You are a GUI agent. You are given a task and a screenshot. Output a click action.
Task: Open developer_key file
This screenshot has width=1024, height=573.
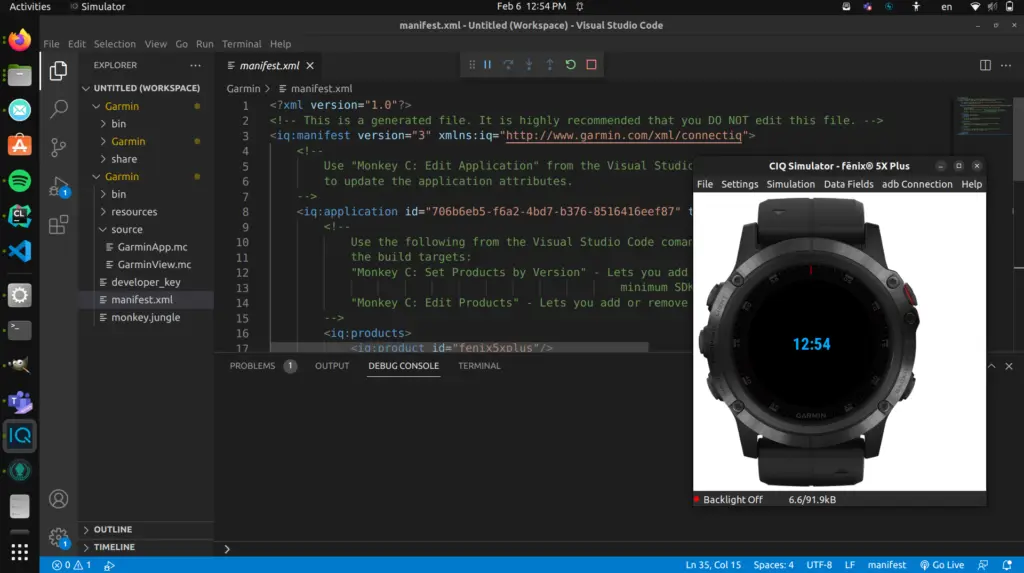point(146,282)
